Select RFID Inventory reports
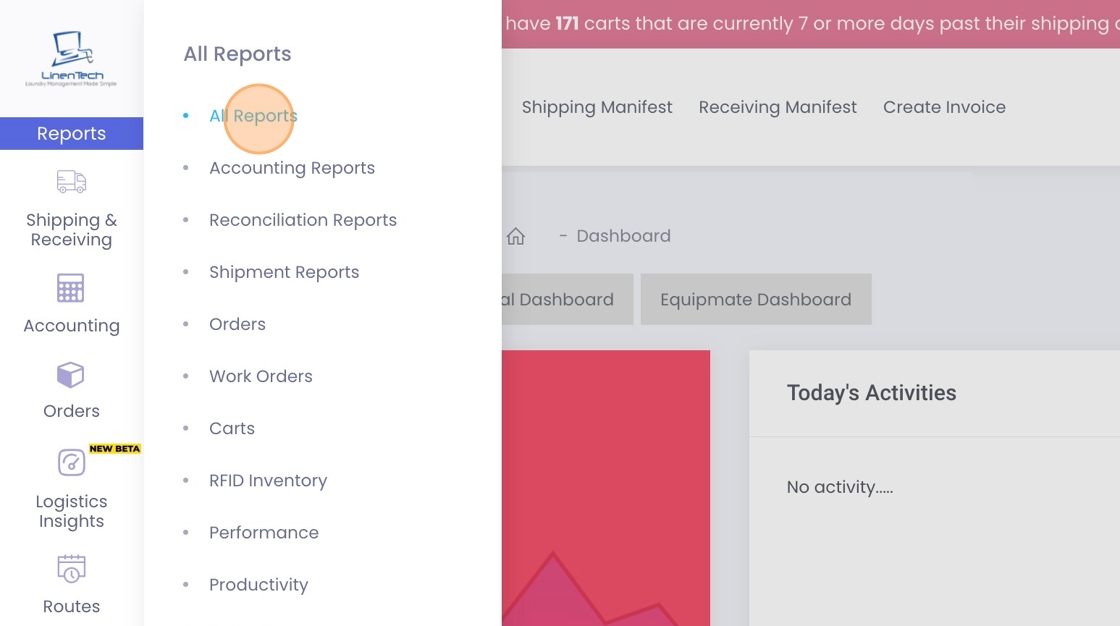Viewport: 1120px width, 626px height. point(268,480)
